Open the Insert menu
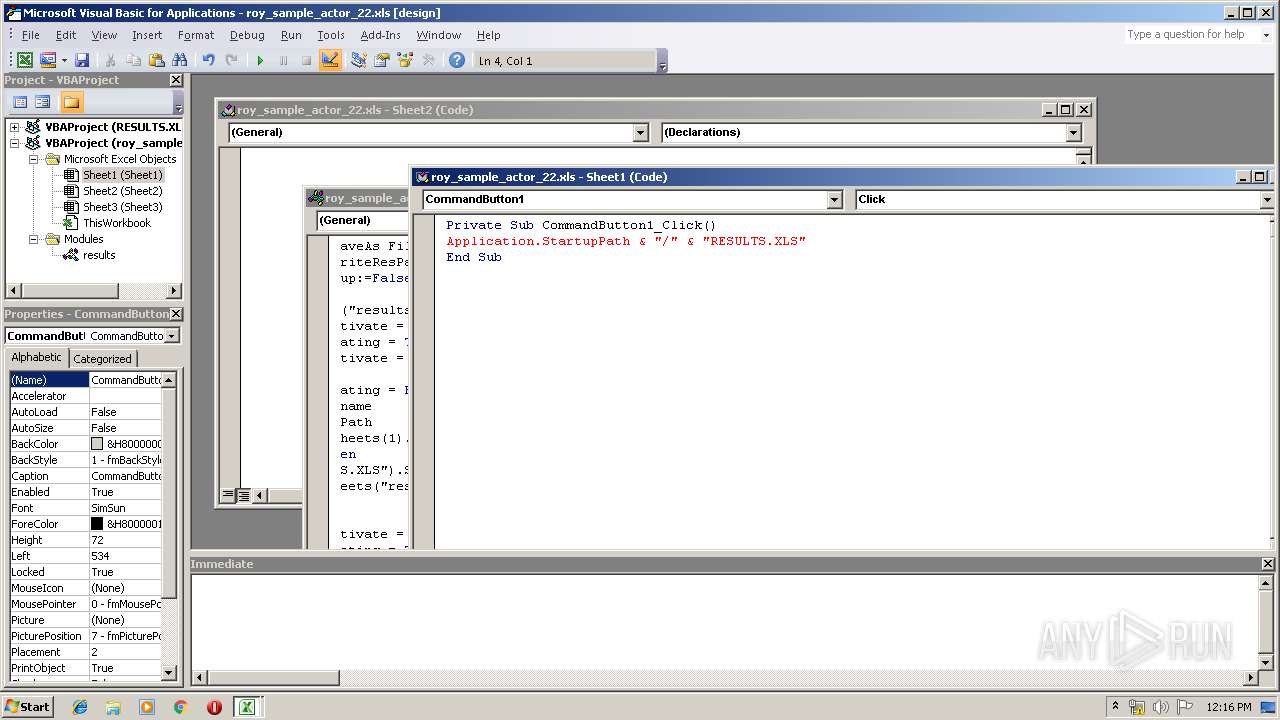The image size is (1280, 720). click(x=147, y=35)
